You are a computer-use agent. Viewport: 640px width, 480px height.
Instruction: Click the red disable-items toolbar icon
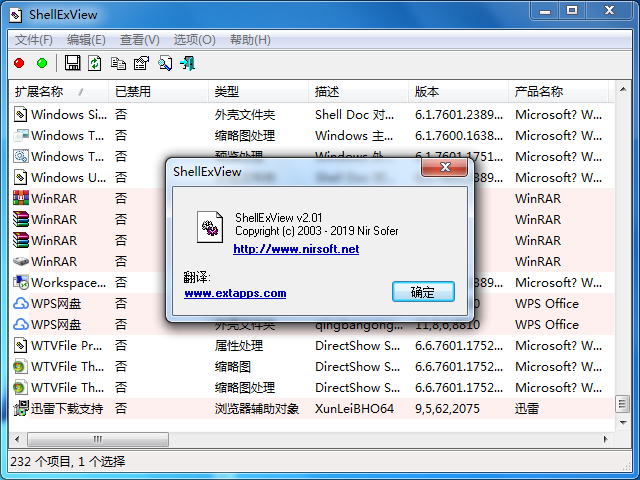click(x=19, y=64)
